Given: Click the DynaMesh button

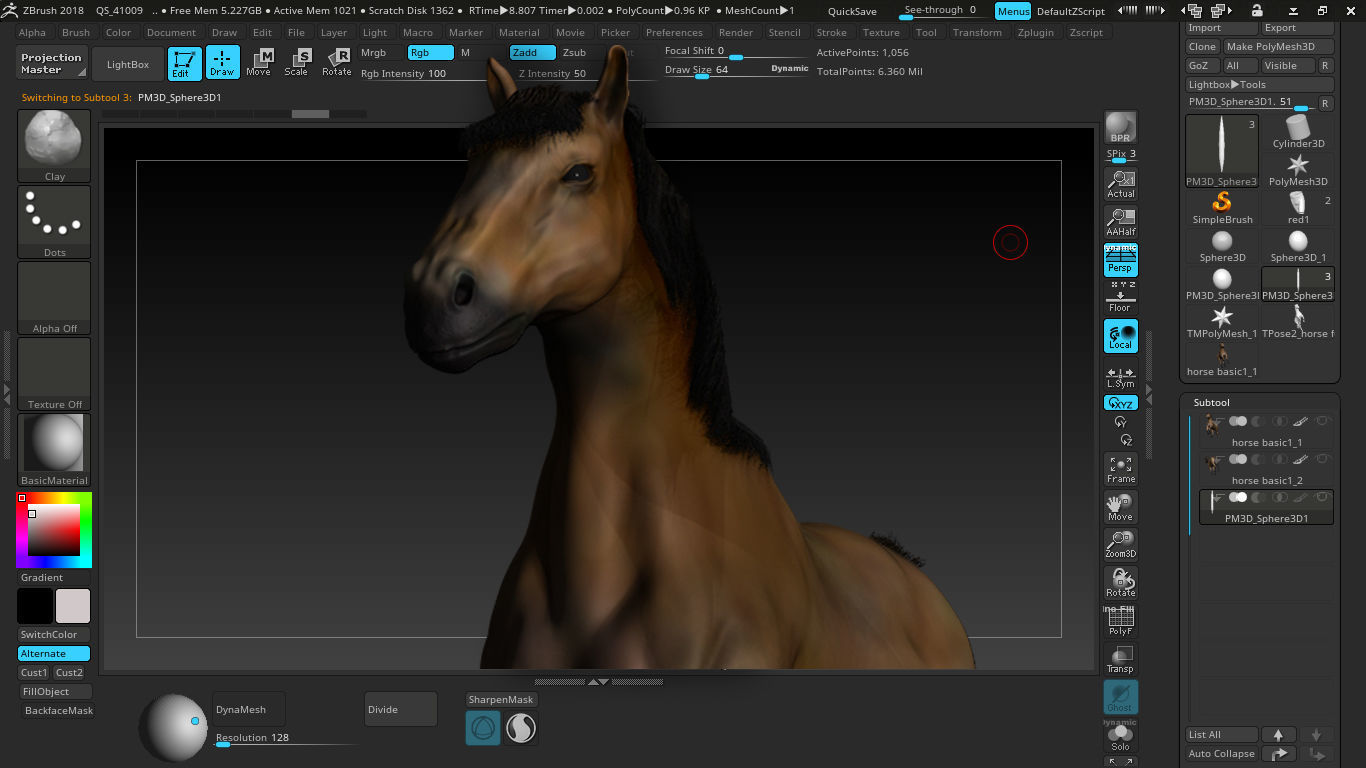Looking at the screenshot, I should pyautogui.click(x=249, y=709).
